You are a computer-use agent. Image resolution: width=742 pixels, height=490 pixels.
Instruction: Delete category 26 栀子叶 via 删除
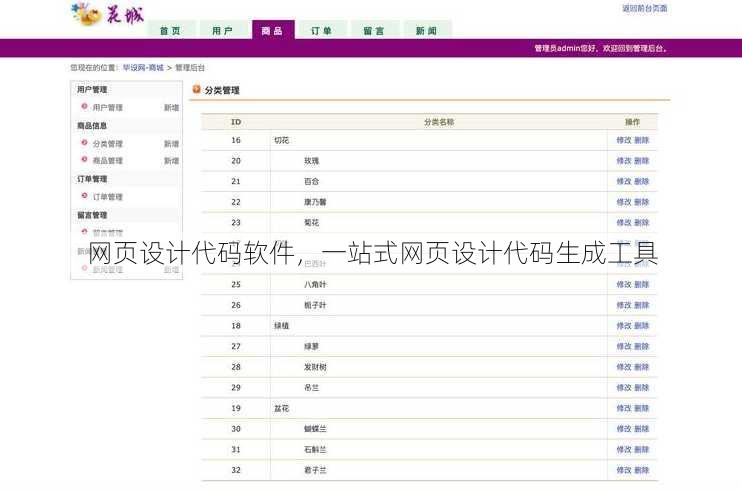pos(642,305)
